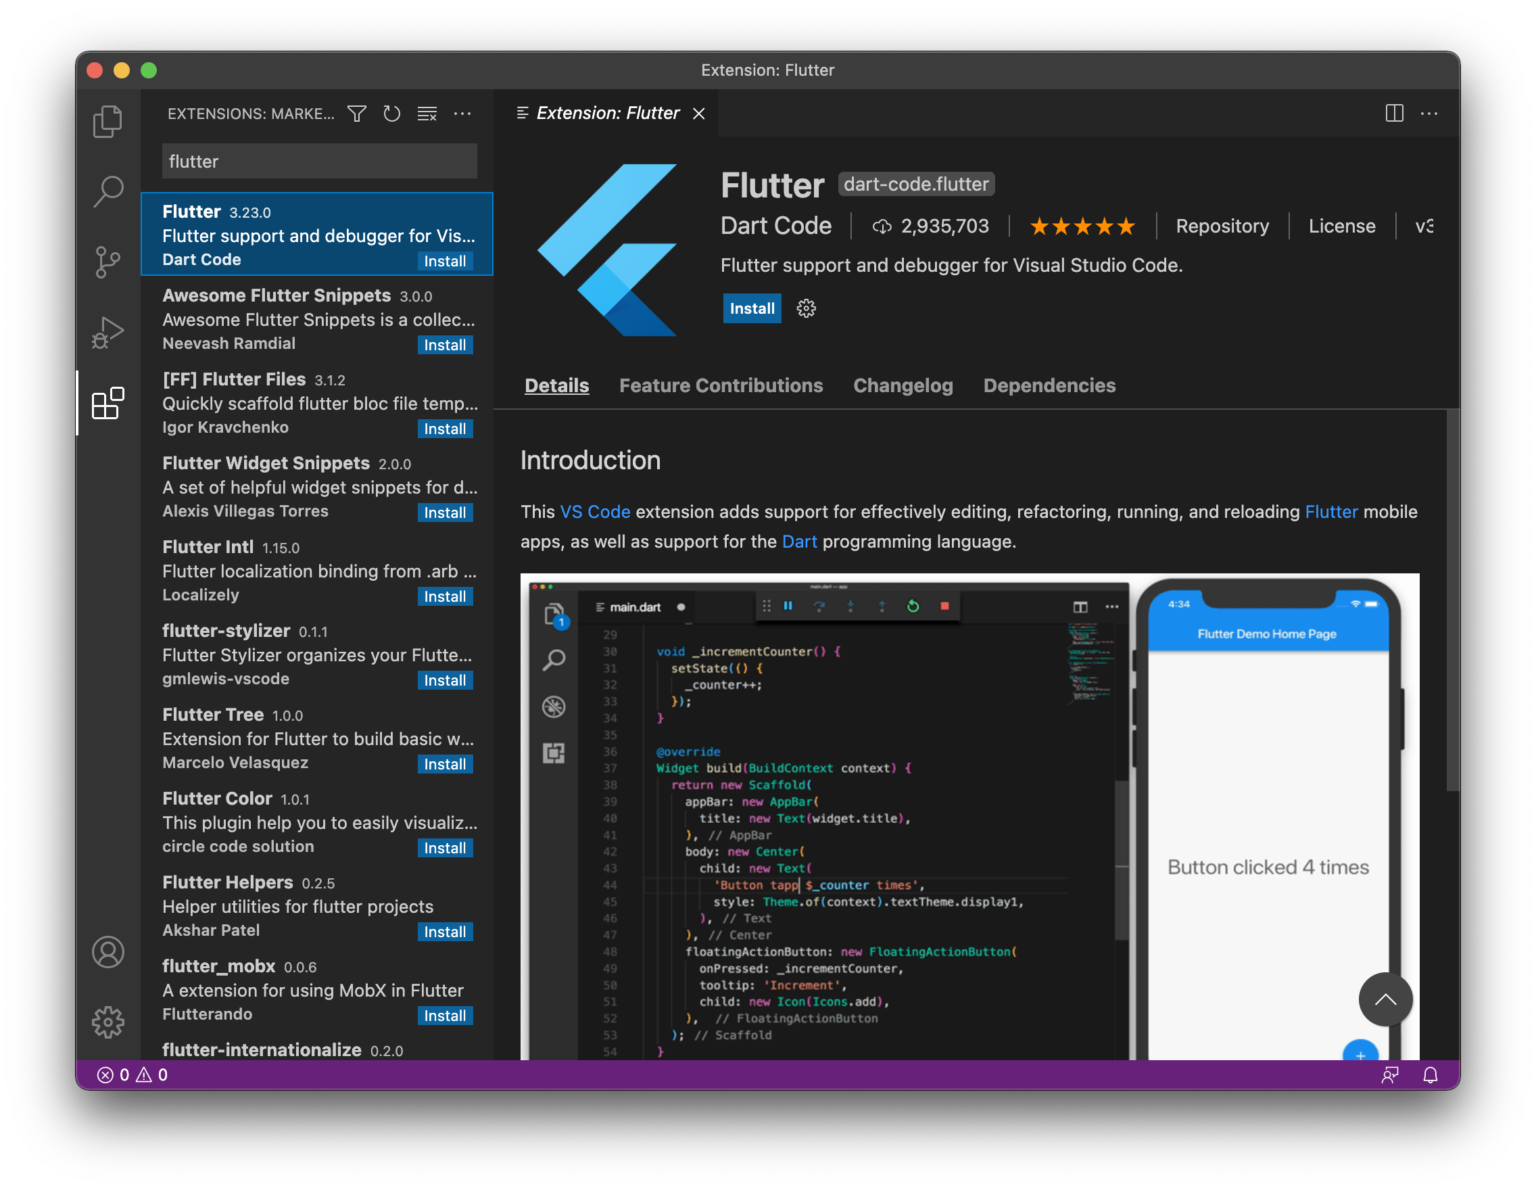This screenshot has width=1536, height=1190.
Task: Open the Accounts icon near the bottom
Action: click(x=108, y=952)
